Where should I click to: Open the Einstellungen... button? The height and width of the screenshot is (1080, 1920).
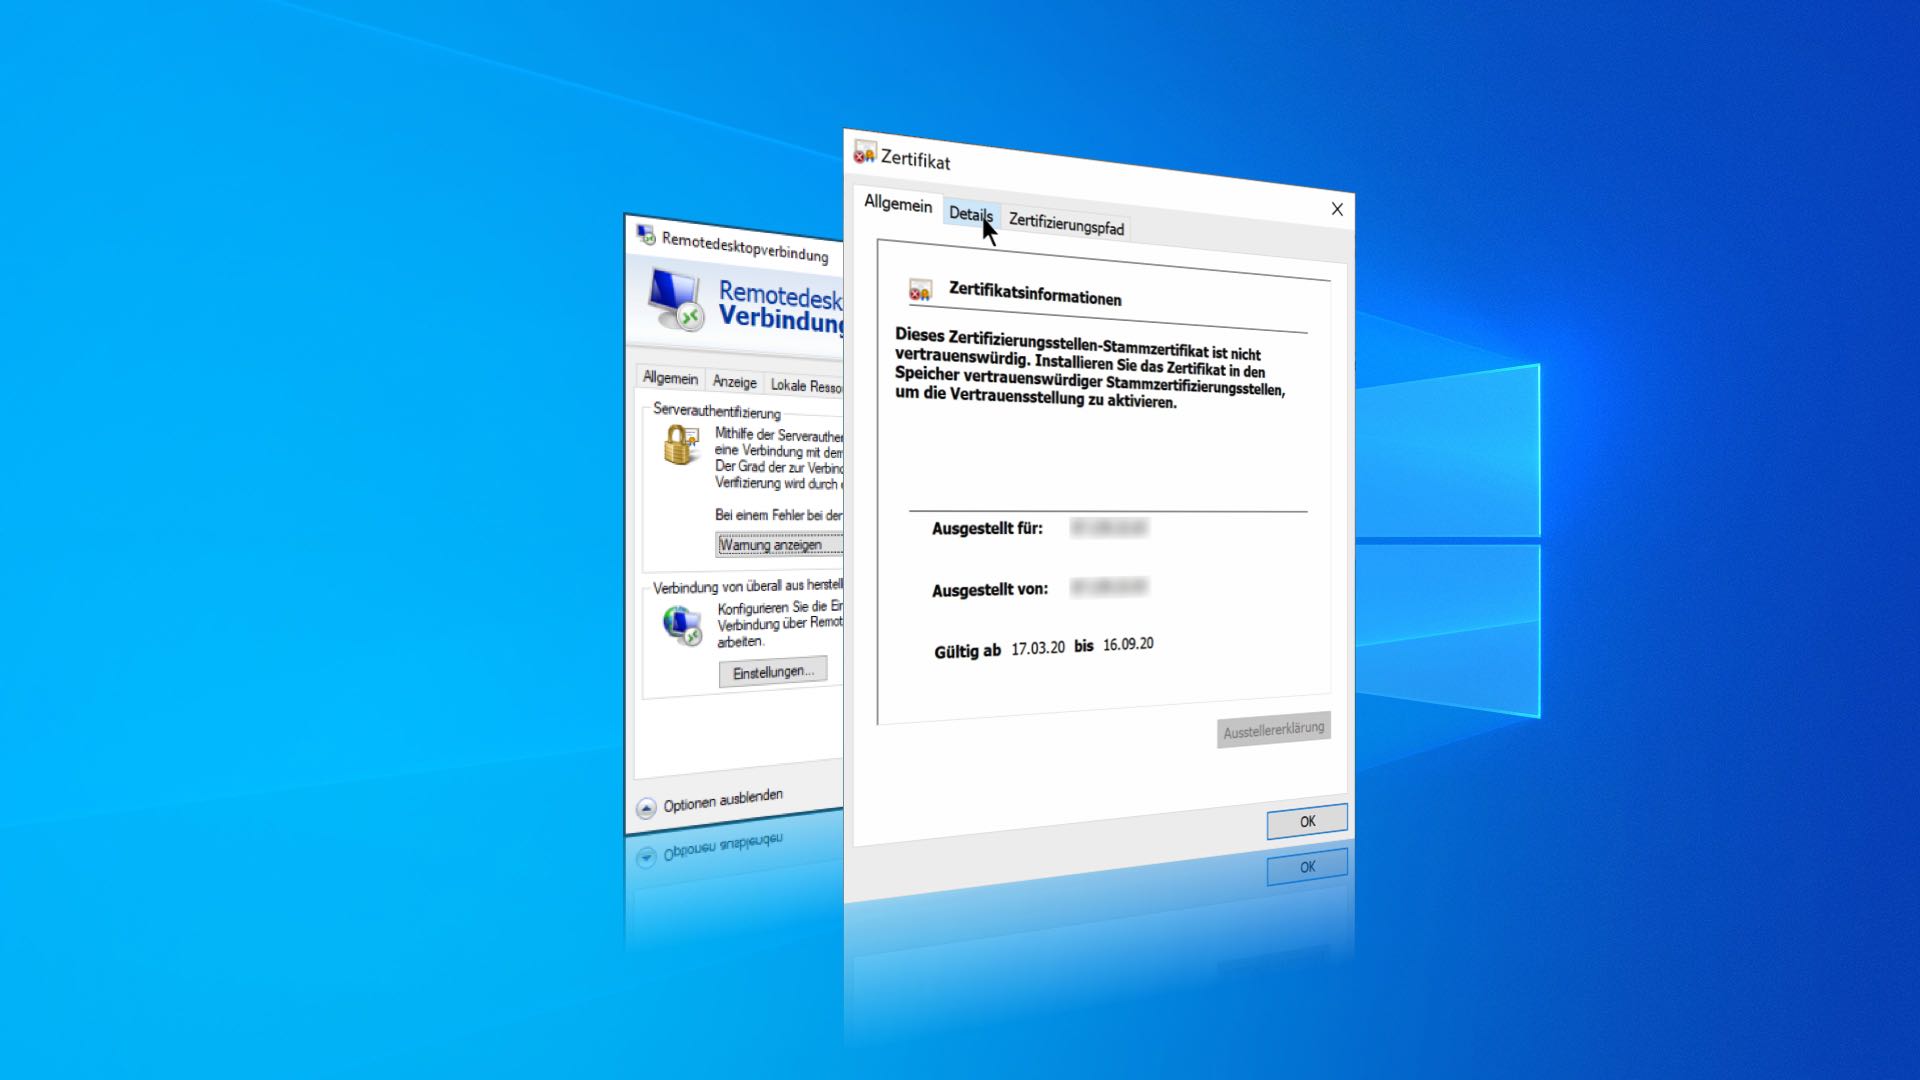pos(773,672)
